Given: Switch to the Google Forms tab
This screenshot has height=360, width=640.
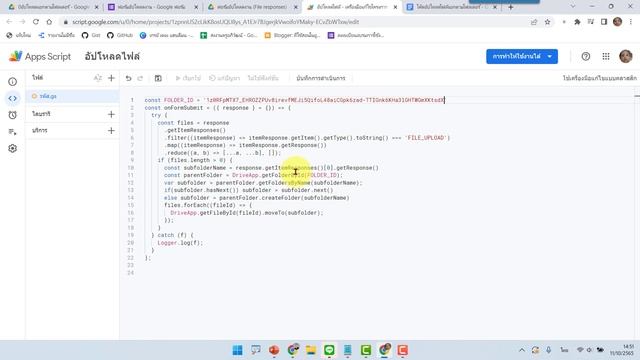Looking at the screenshot, I should 152,7.
